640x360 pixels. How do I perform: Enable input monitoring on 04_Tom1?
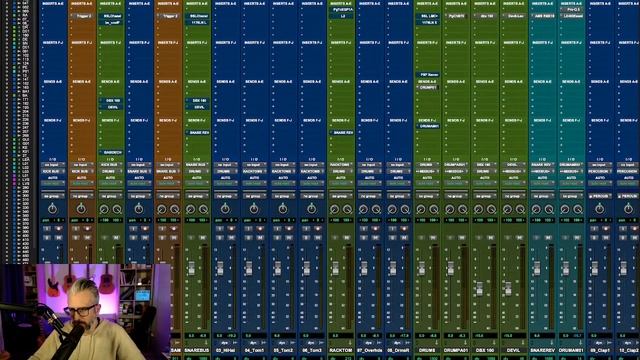[x=248, y=229]
